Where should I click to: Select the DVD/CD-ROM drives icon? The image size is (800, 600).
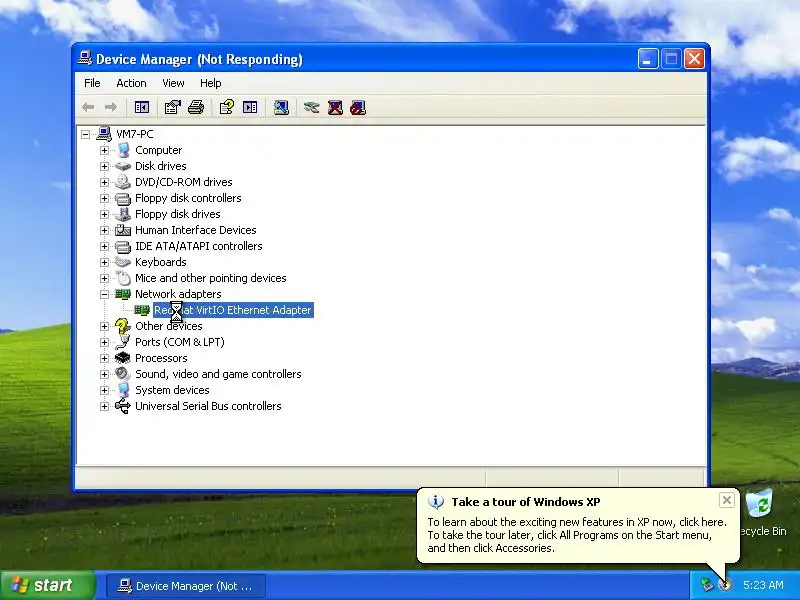[x=123, y=182]
